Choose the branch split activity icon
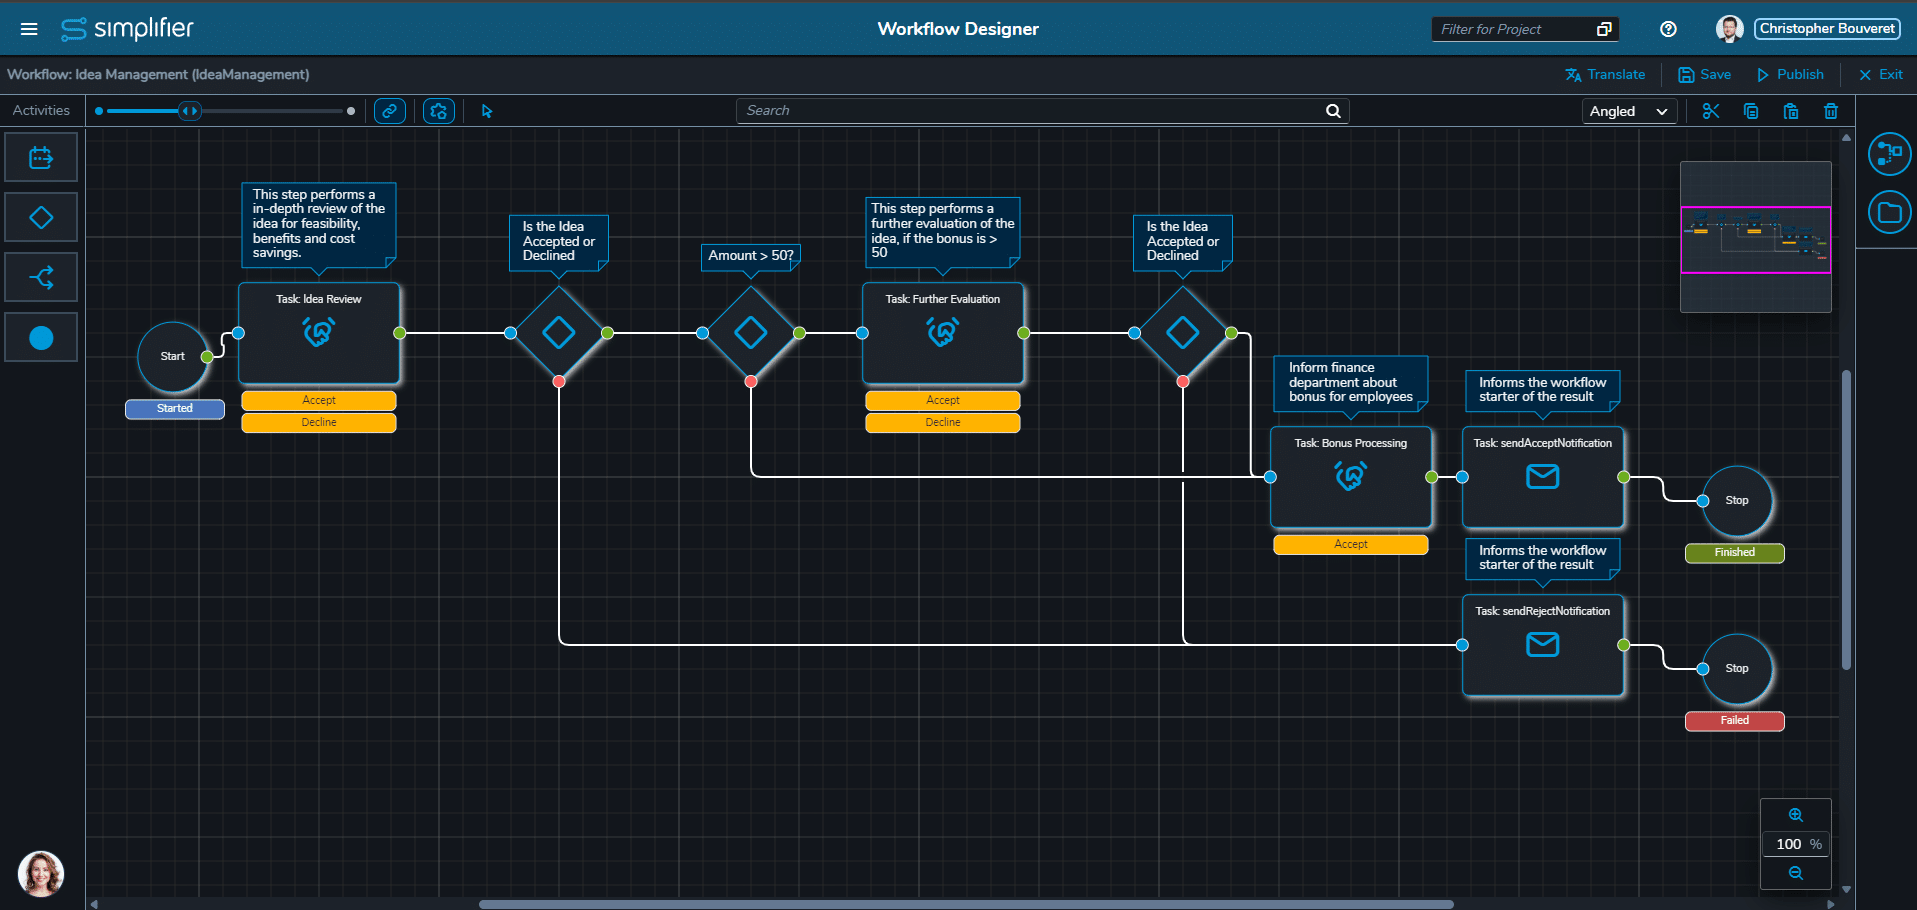The image size is (1917, 910). (x=41, y=278)
